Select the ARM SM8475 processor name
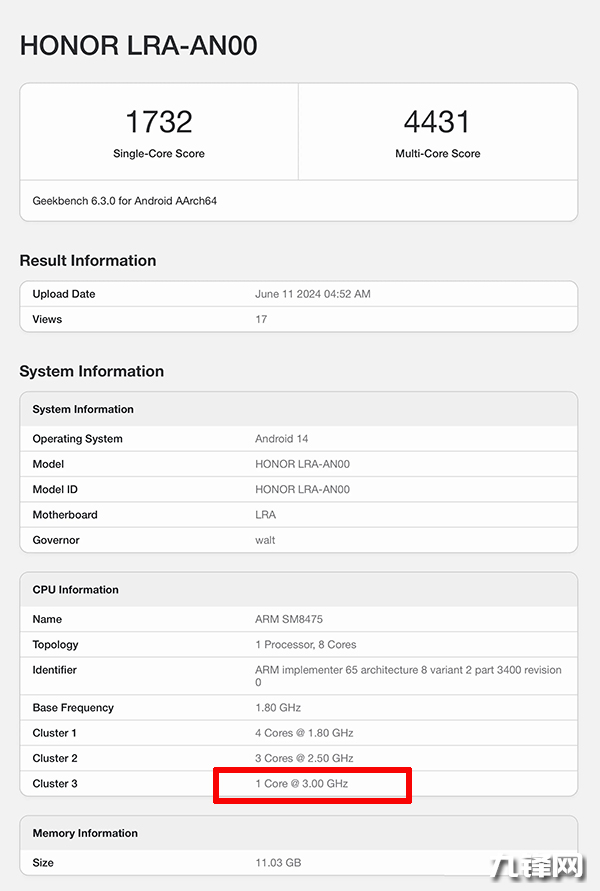600x891 pixels. point(289,620)
